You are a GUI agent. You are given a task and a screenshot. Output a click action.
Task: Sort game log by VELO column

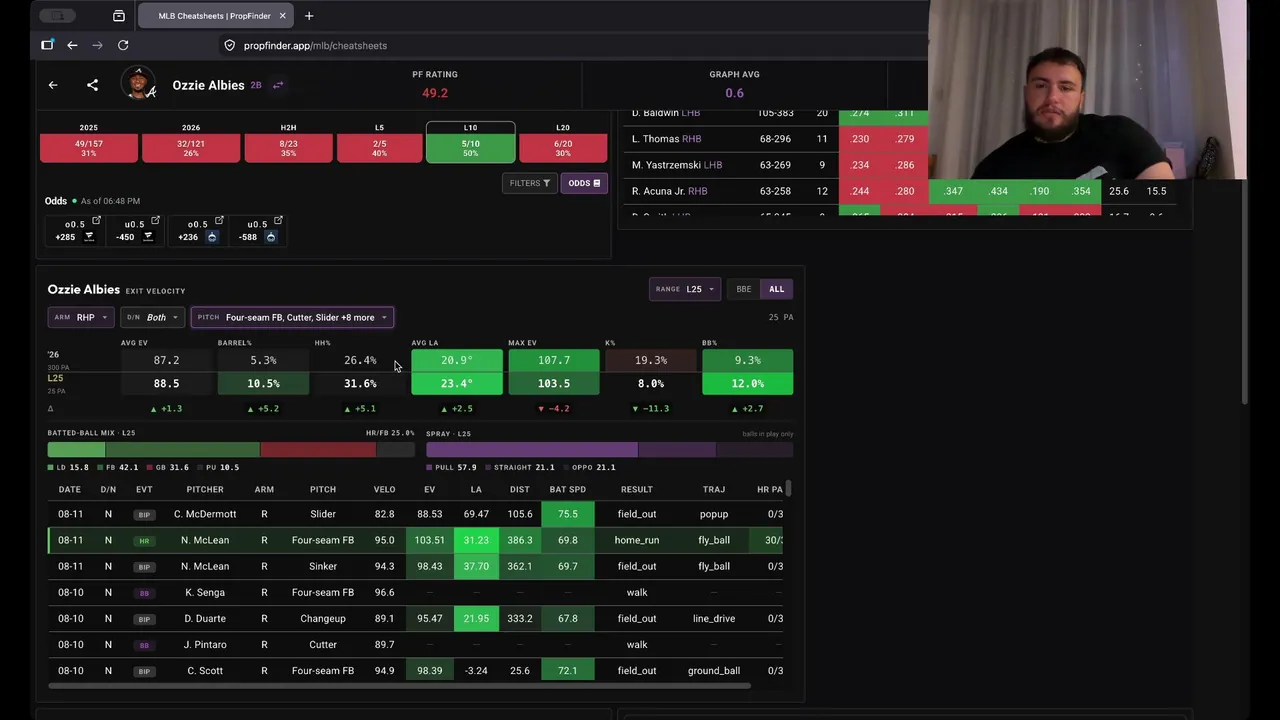click(x=385, y=489)
